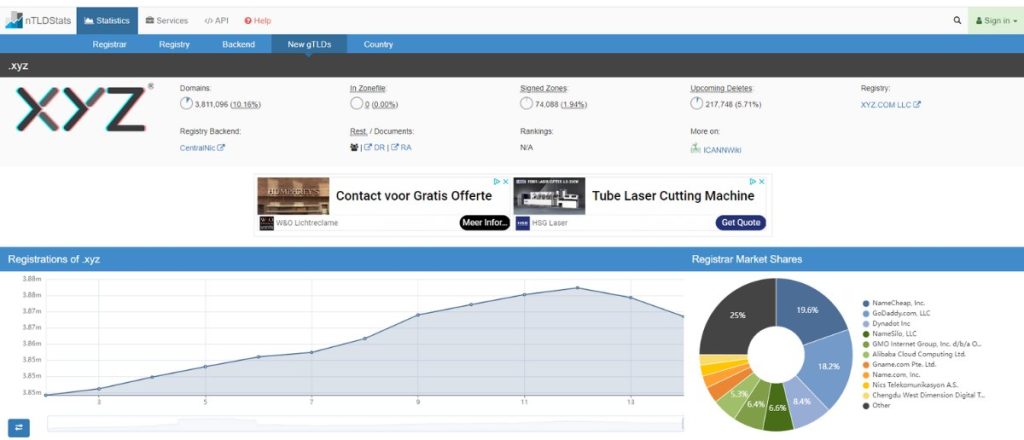The height and width of the screenshot is (440, 1024).
Task: Click the search magnifier icon
Action: pyautogui.click(x=956, y=20)
